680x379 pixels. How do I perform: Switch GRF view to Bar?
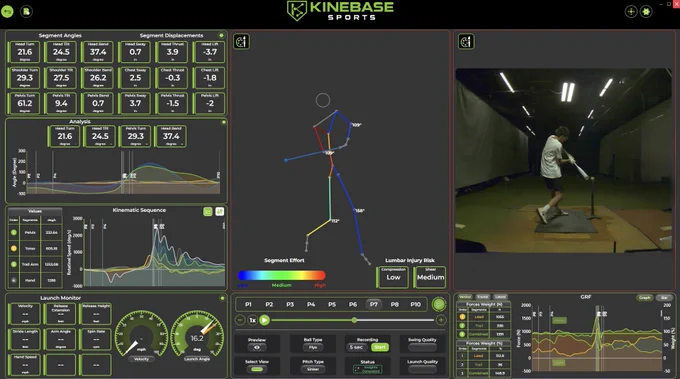(x=664, y=297)
